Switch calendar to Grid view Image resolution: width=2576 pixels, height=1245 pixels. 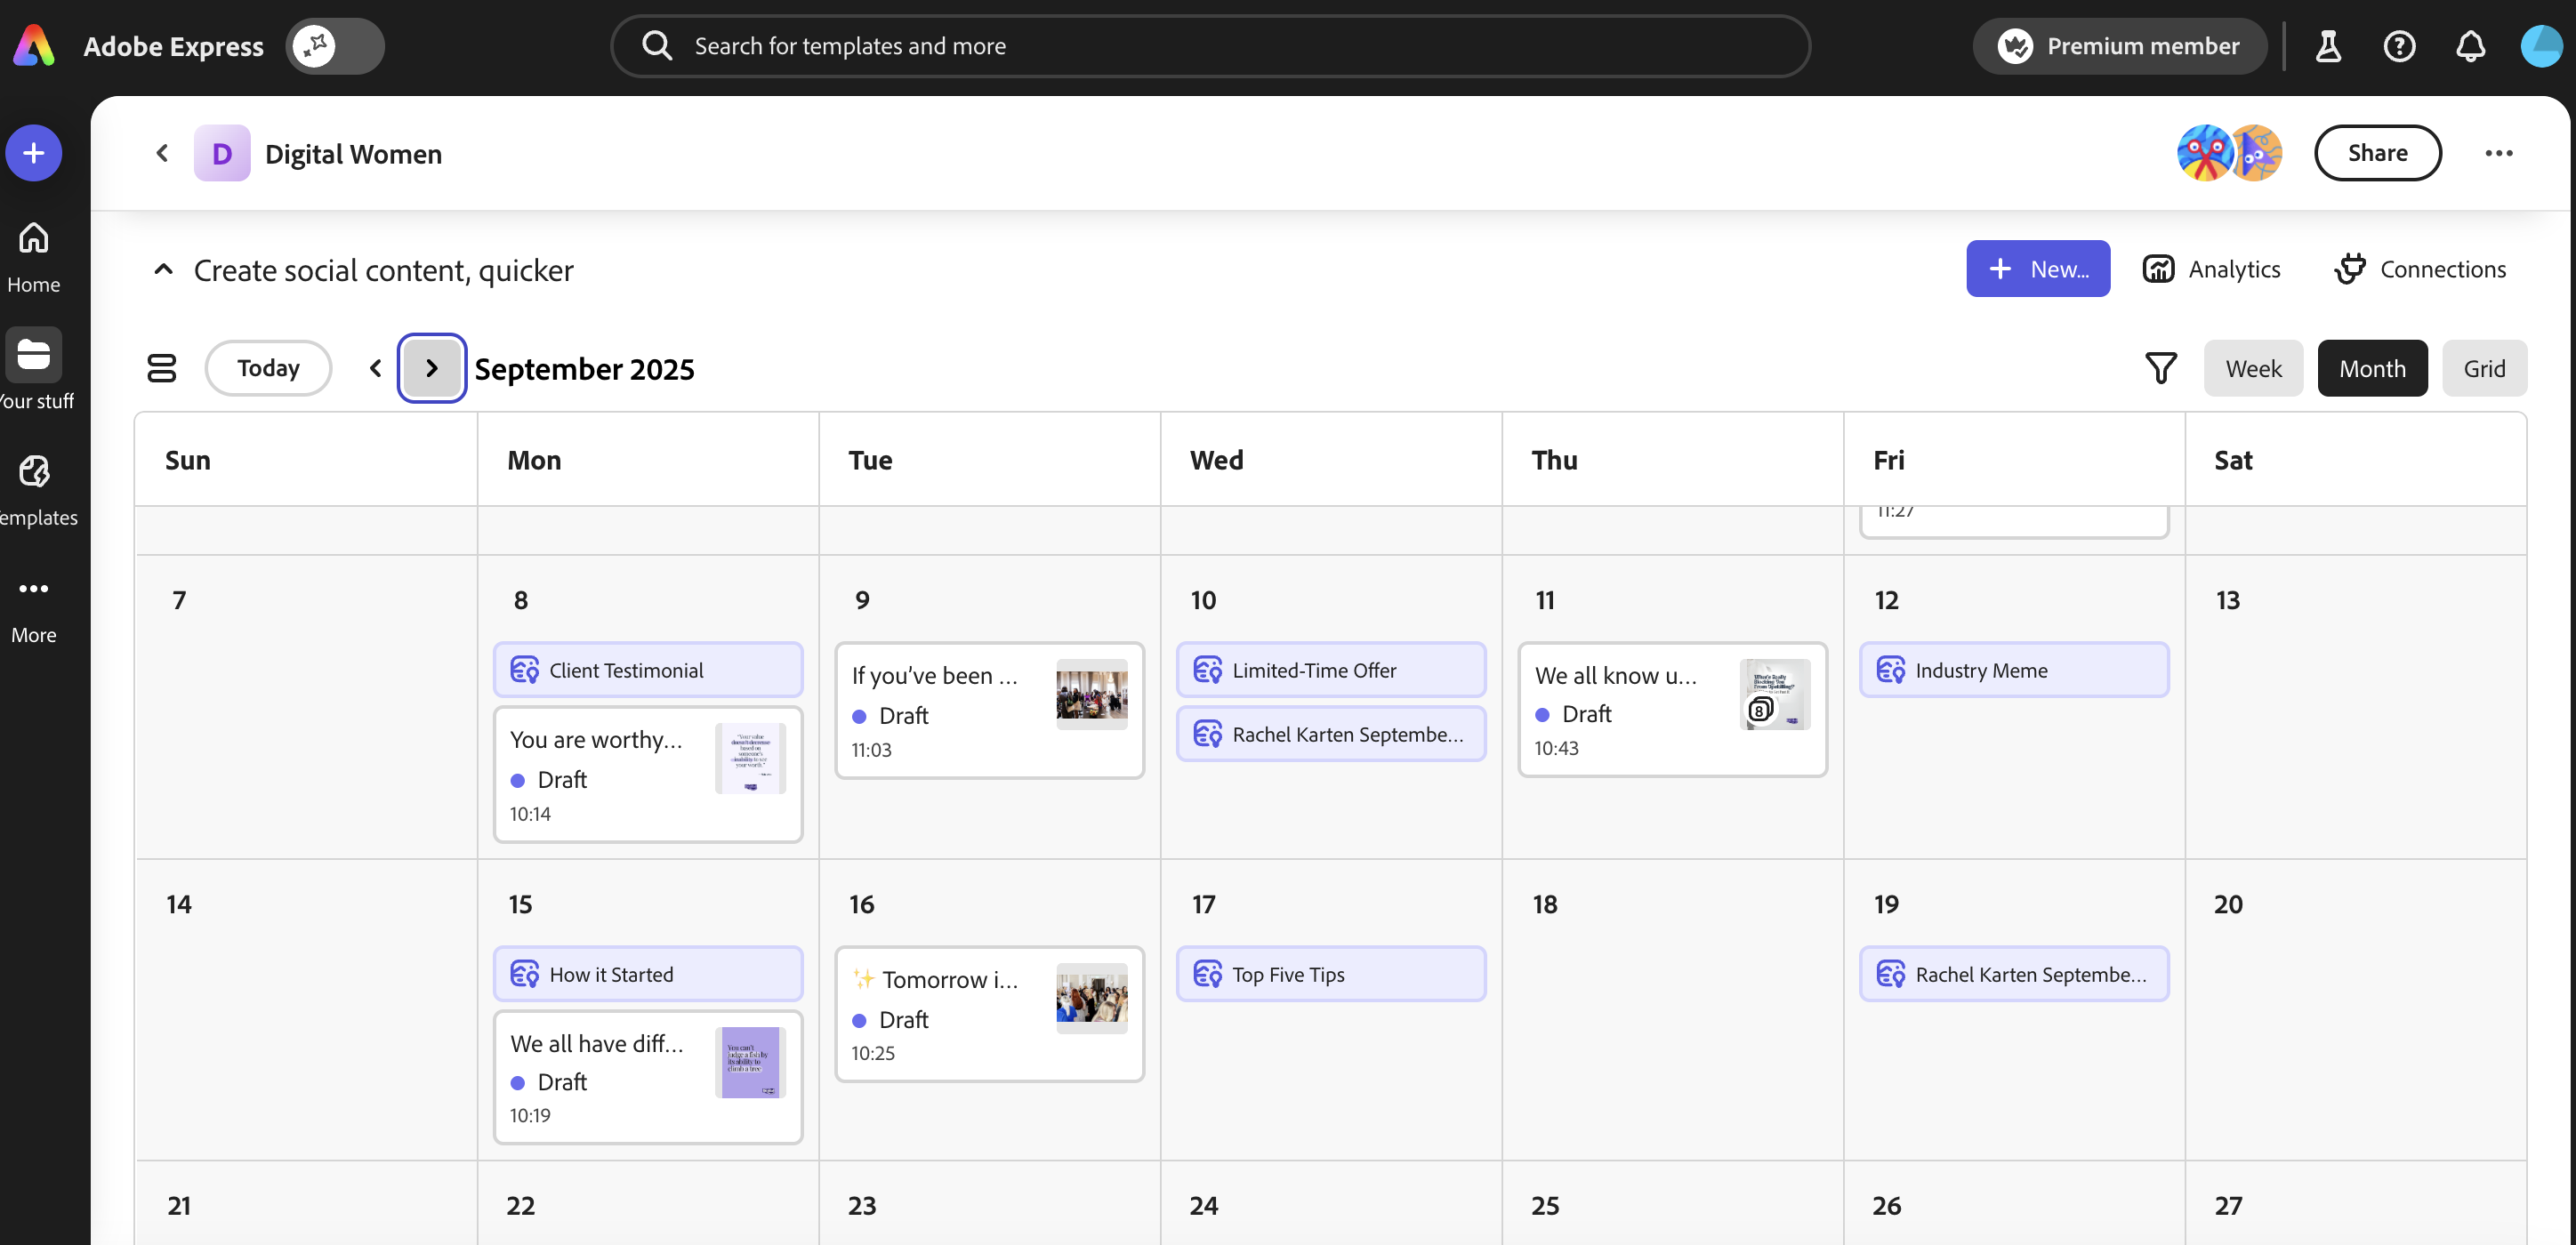2484,368
